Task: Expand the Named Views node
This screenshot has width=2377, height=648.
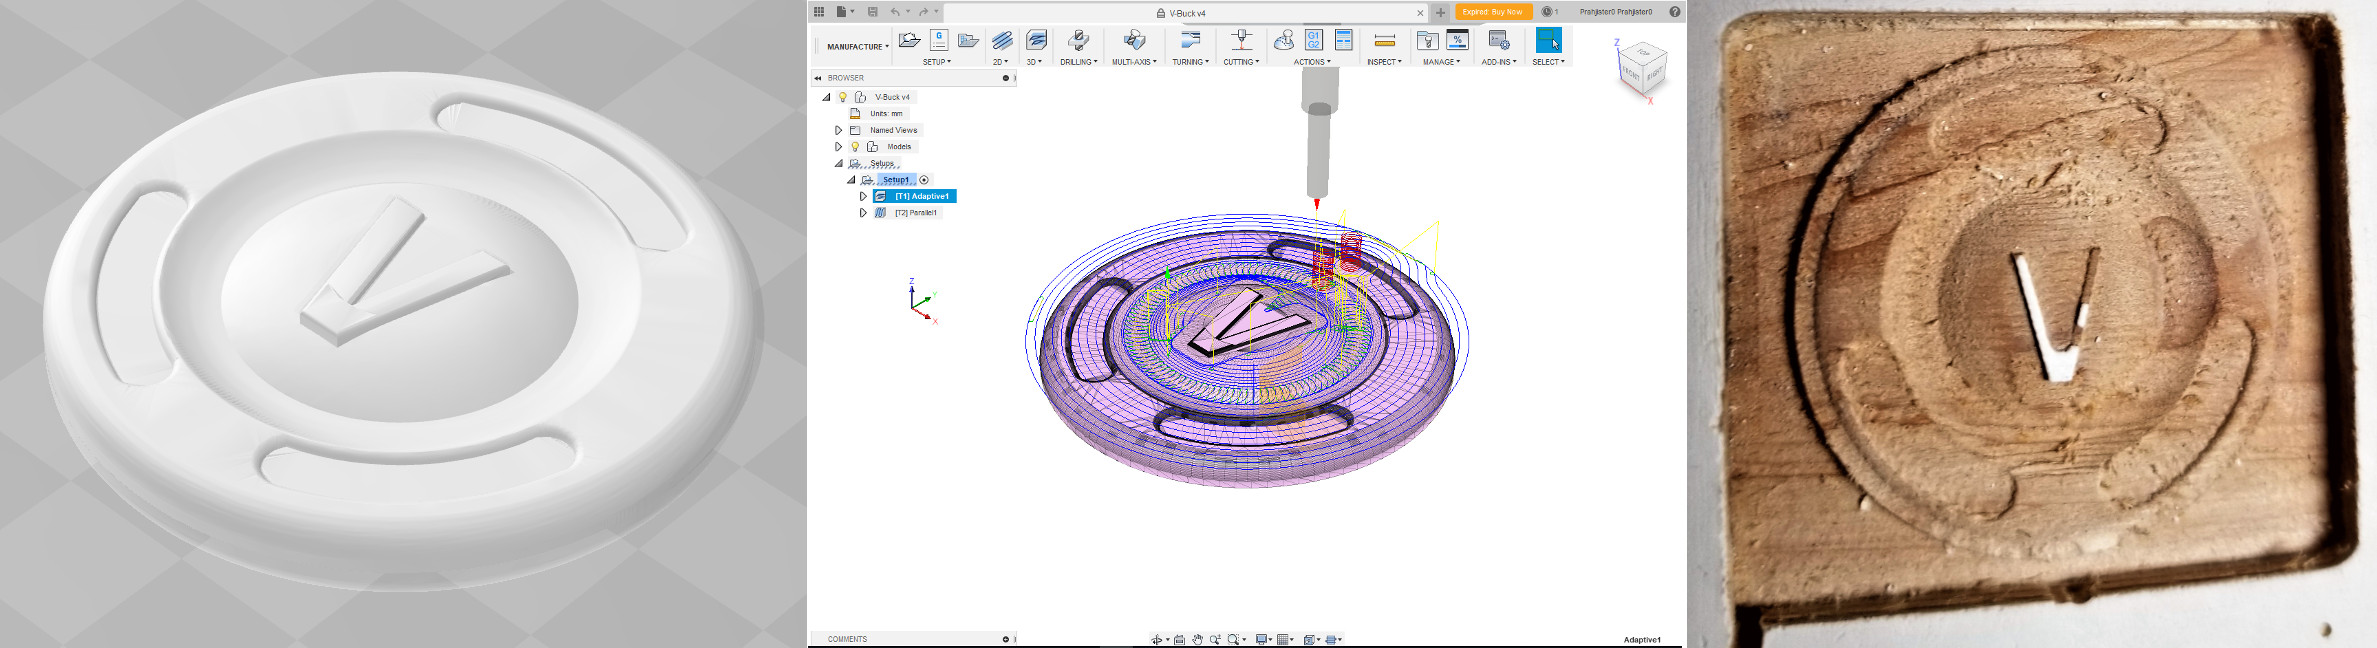Action: point(838,130)
